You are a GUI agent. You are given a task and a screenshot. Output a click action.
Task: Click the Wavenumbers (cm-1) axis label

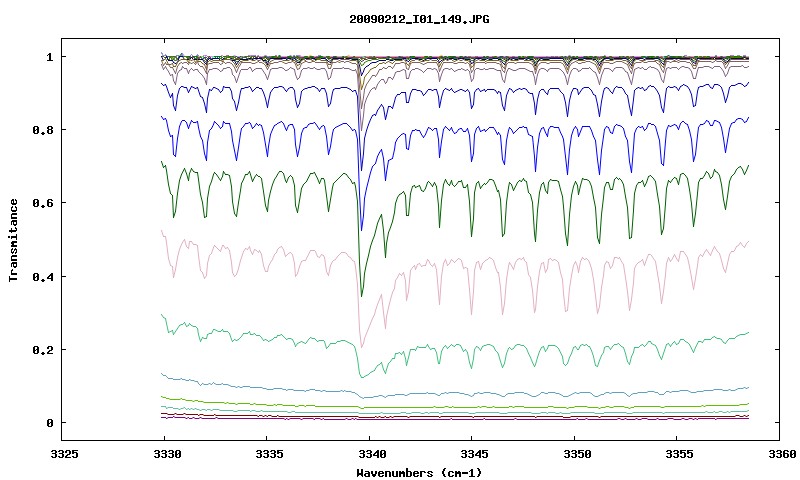click(419, 473)
